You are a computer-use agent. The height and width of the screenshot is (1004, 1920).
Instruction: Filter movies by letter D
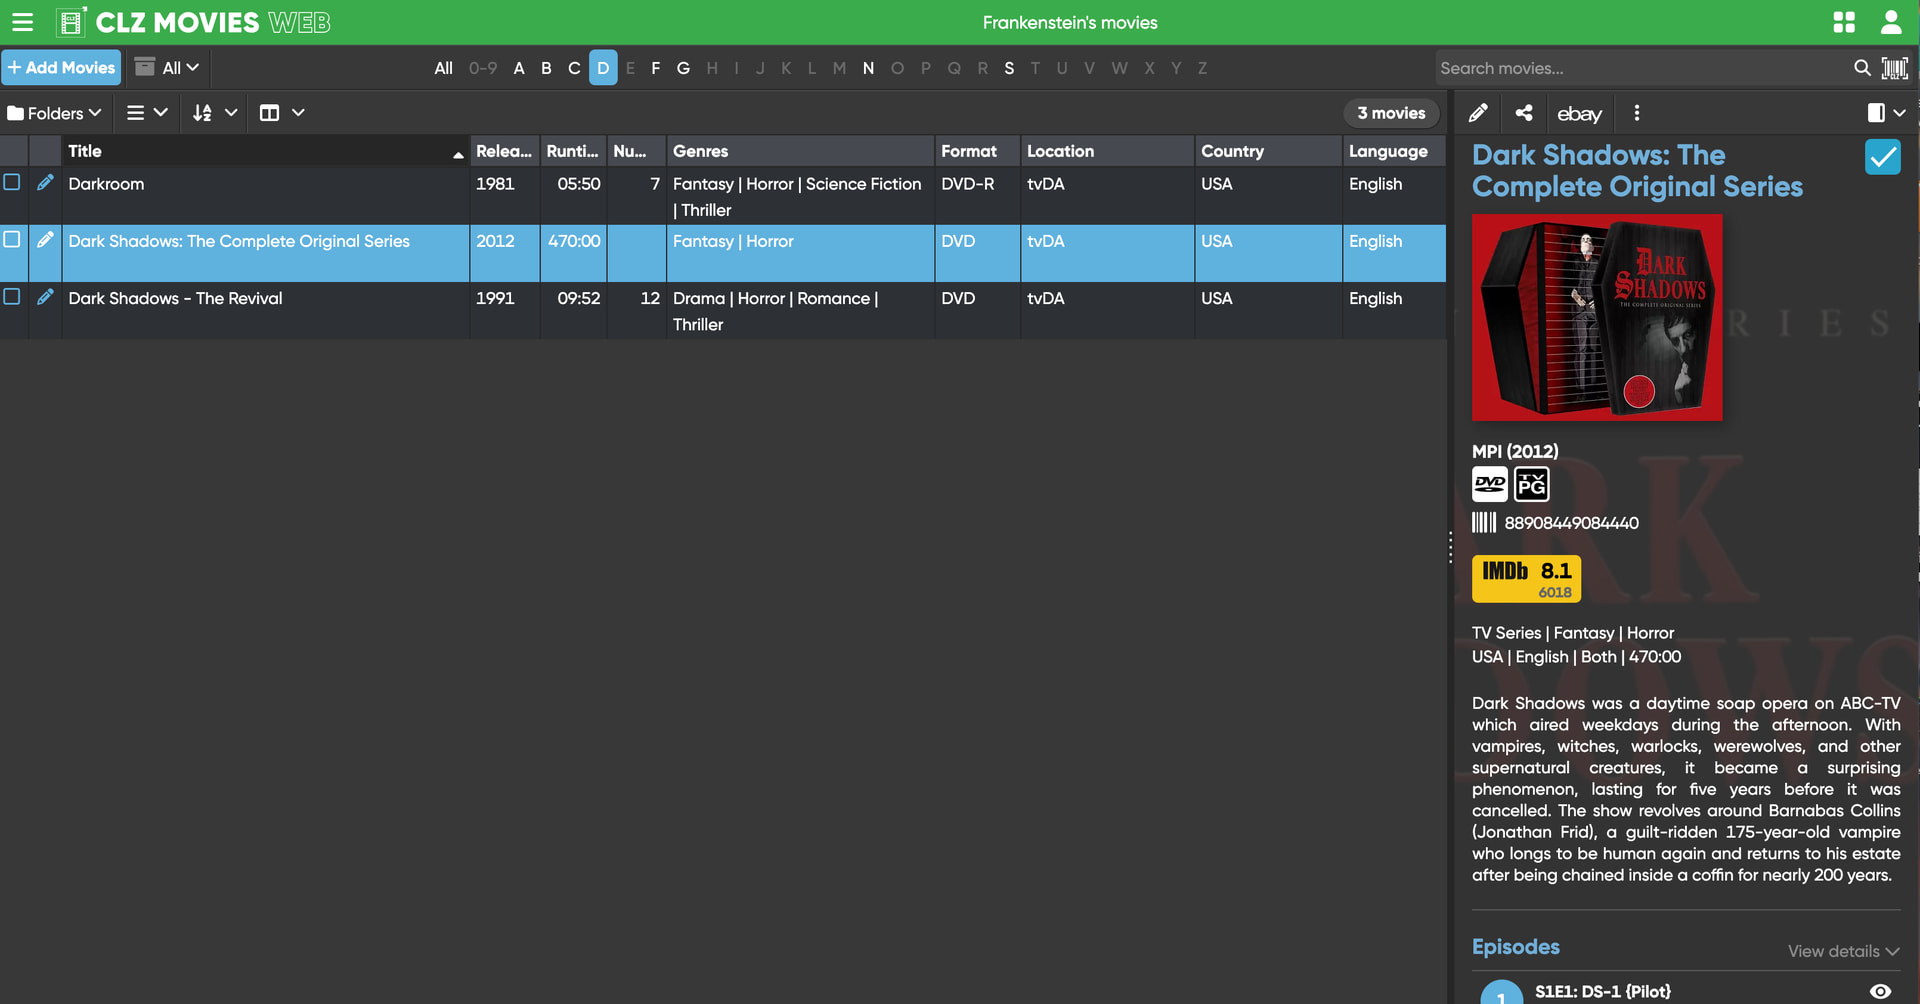pos(603,68)
